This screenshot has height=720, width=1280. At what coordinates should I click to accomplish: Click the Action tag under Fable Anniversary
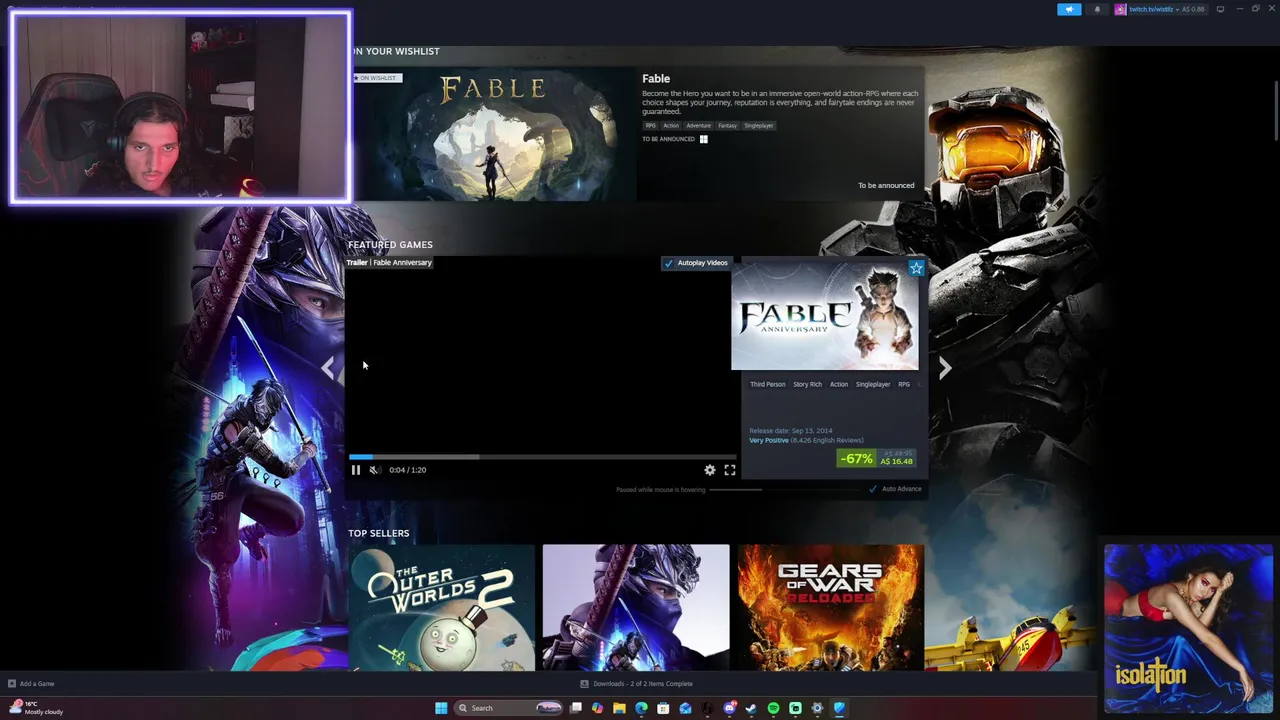point(839,384)
